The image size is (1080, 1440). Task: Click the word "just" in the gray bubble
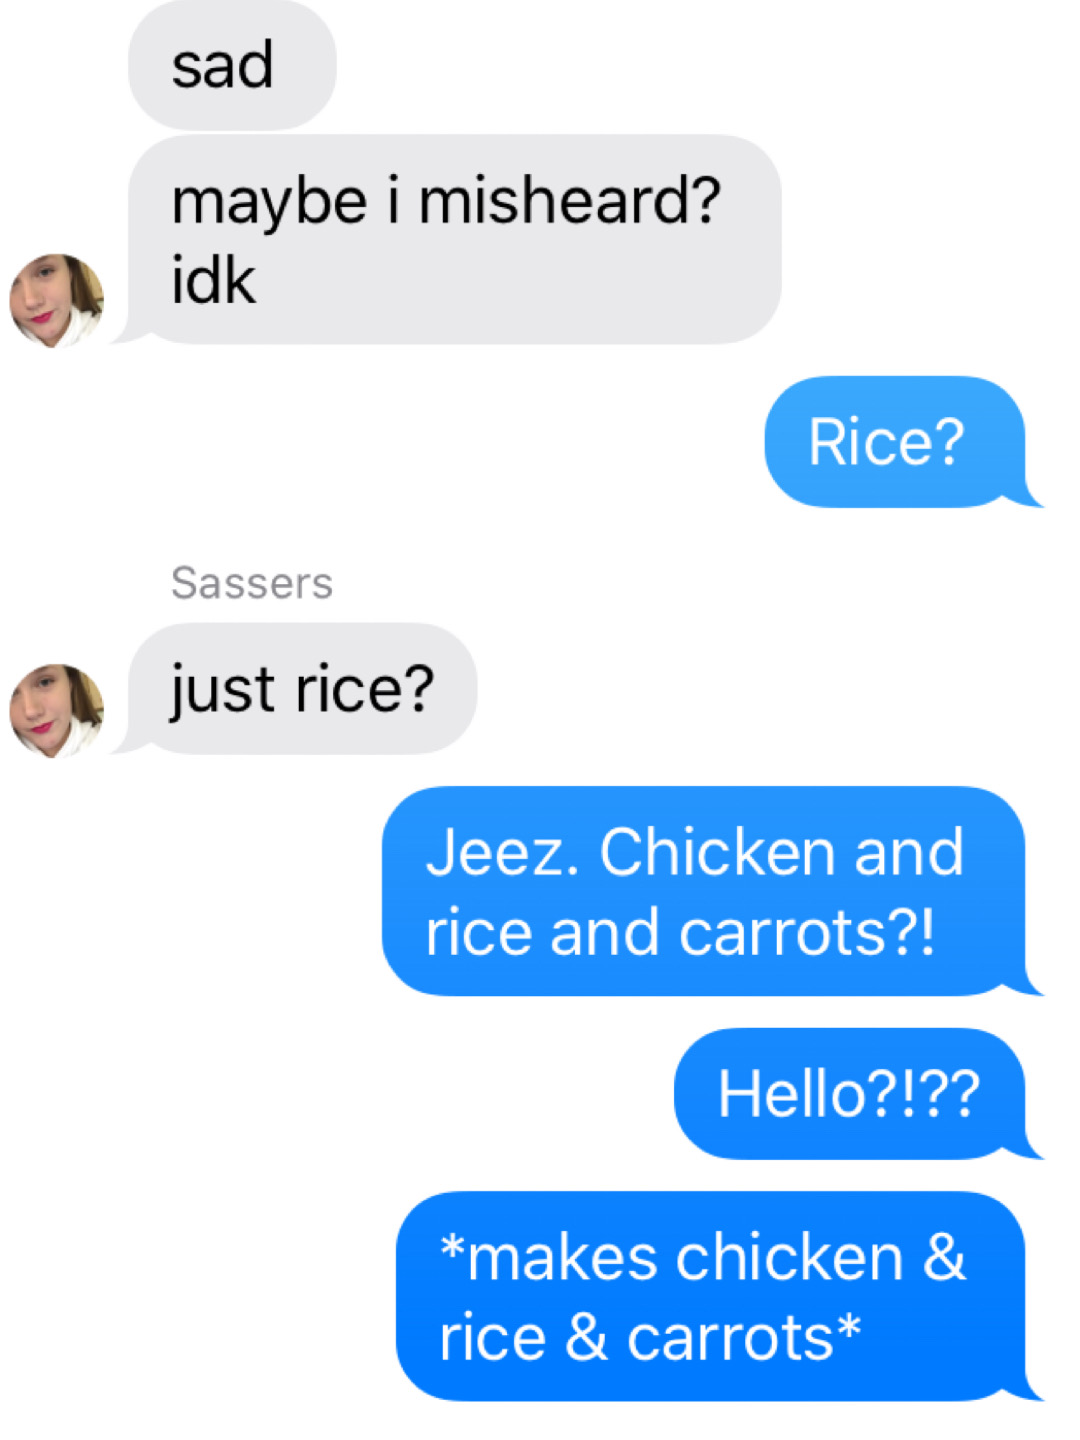[222, 690]
